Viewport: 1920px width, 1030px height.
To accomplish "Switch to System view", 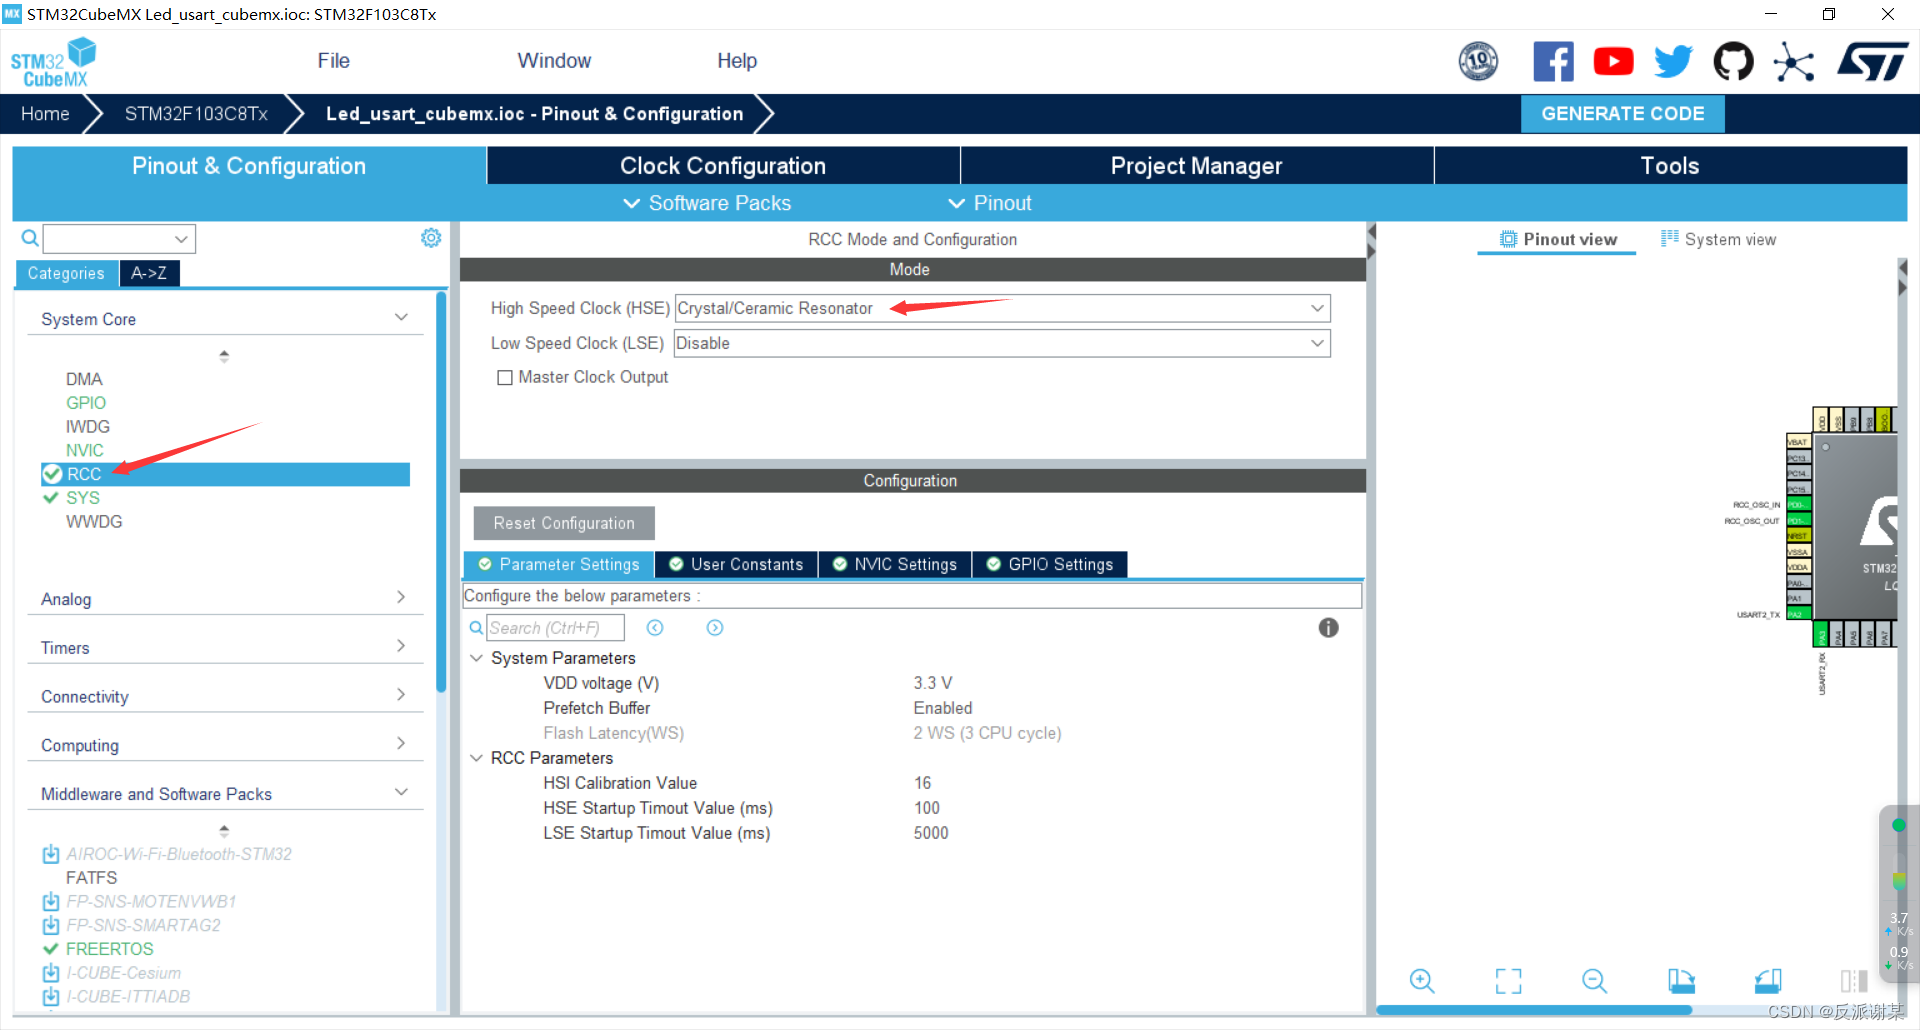I will pyautogui.click(x=1719, y=239).
